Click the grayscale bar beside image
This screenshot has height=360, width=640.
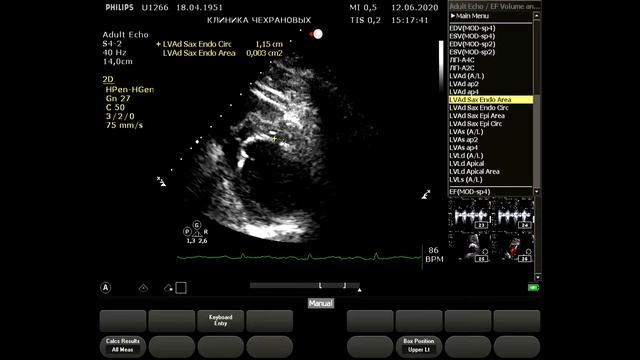coord(441,67)
